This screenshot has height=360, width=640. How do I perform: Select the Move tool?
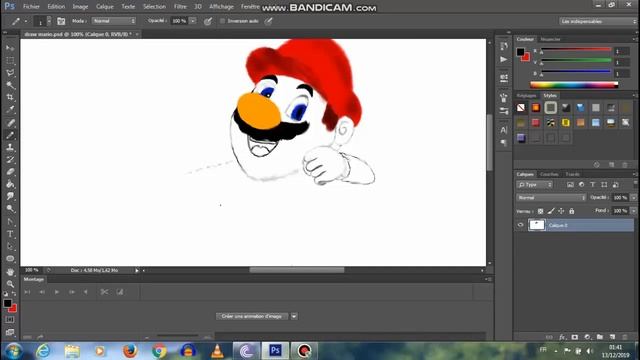[10, 48]
